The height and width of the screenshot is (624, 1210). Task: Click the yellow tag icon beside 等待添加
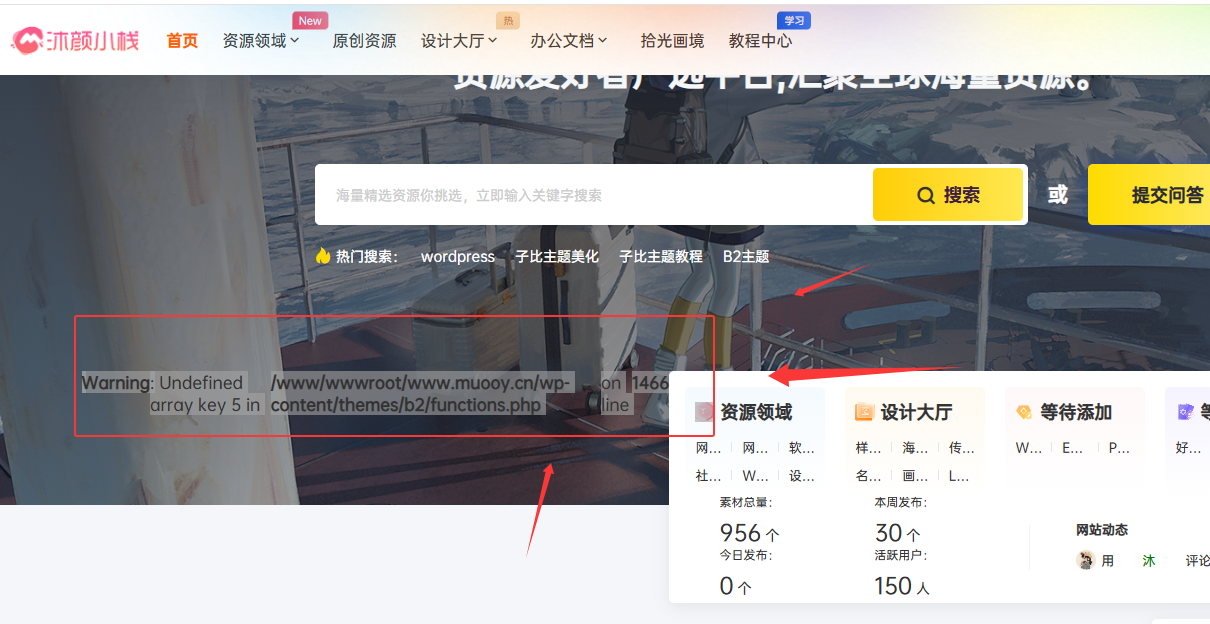point(1024,412)
